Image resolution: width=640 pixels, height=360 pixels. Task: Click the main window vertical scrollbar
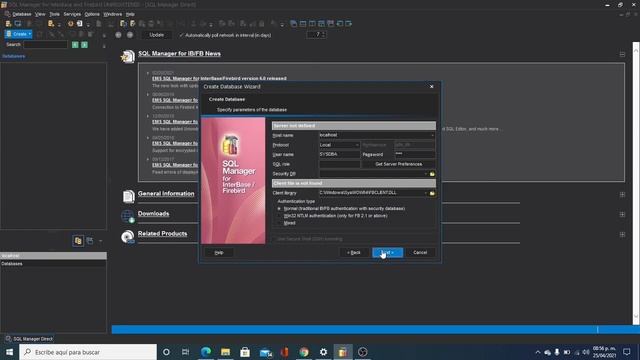coord(636,184)
